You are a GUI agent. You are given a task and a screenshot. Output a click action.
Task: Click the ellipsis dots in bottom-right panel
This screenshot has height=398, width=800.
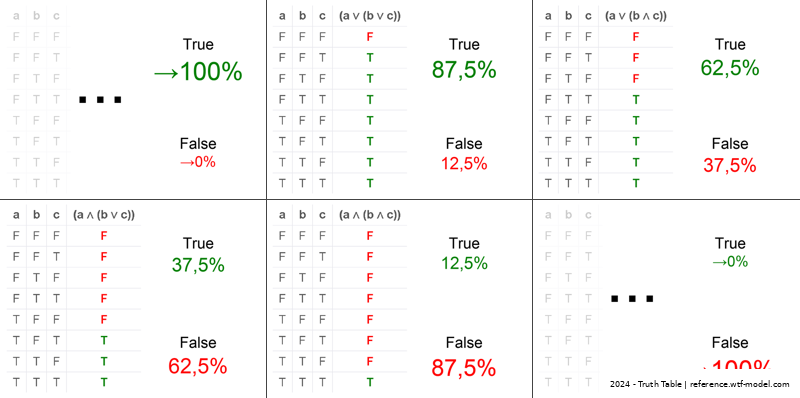click(632, 298)
